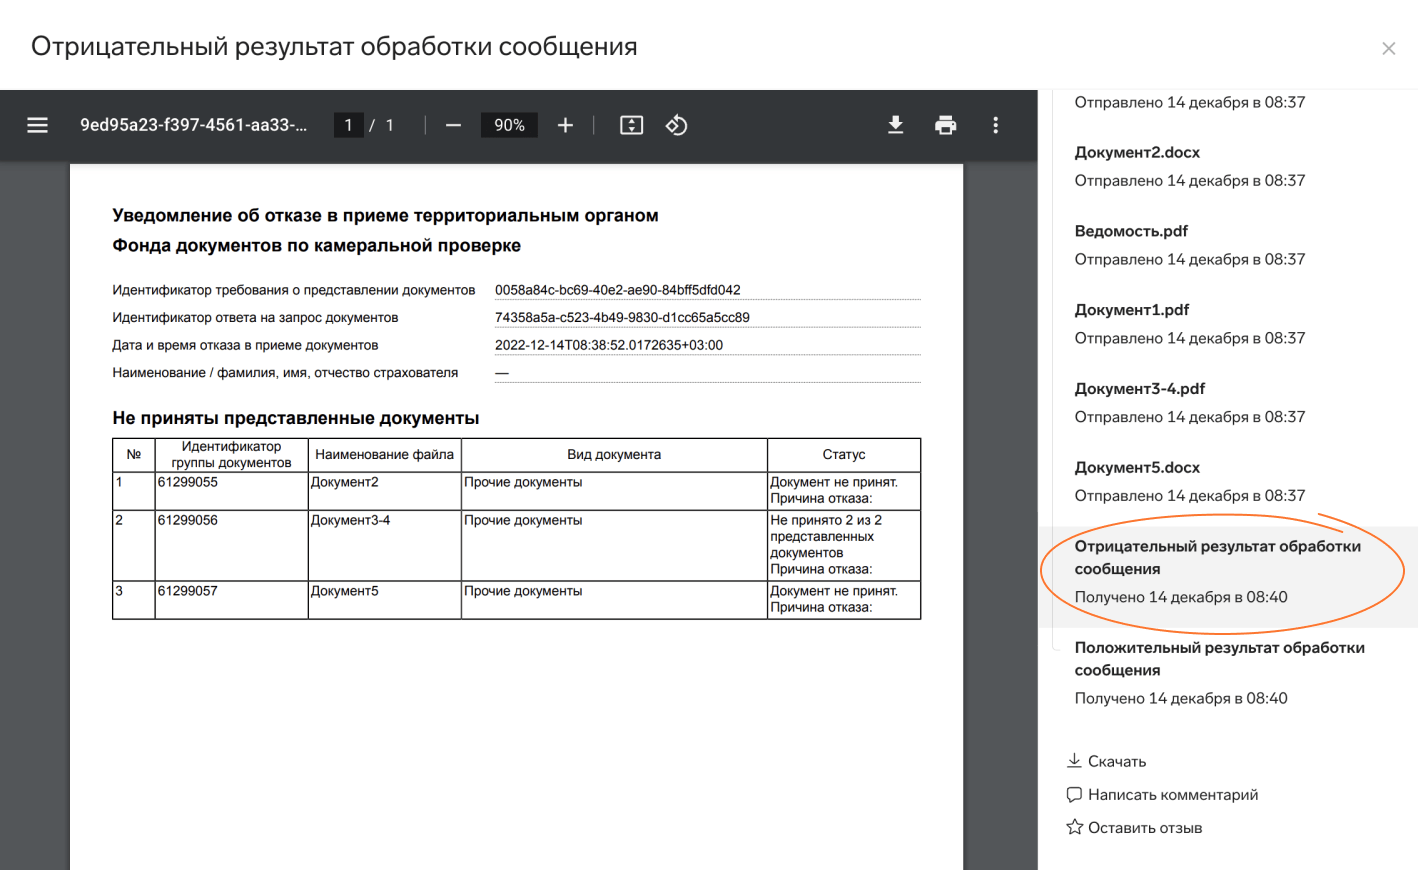Screen dimensions: 1418x870
Task: Click status text Не принято 2 из 2
Action: point(826,520)
